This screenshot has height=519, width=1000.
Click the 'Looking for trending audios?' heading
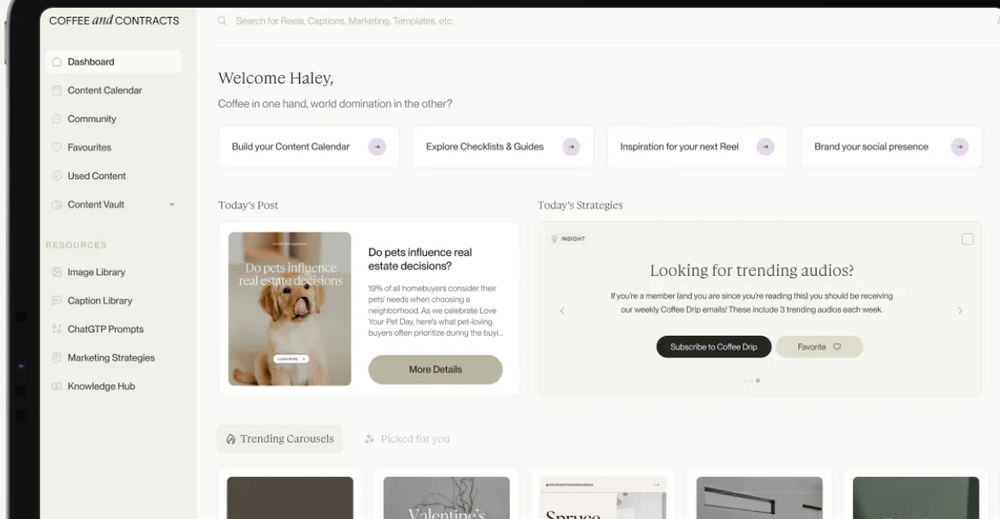[752, 270]
